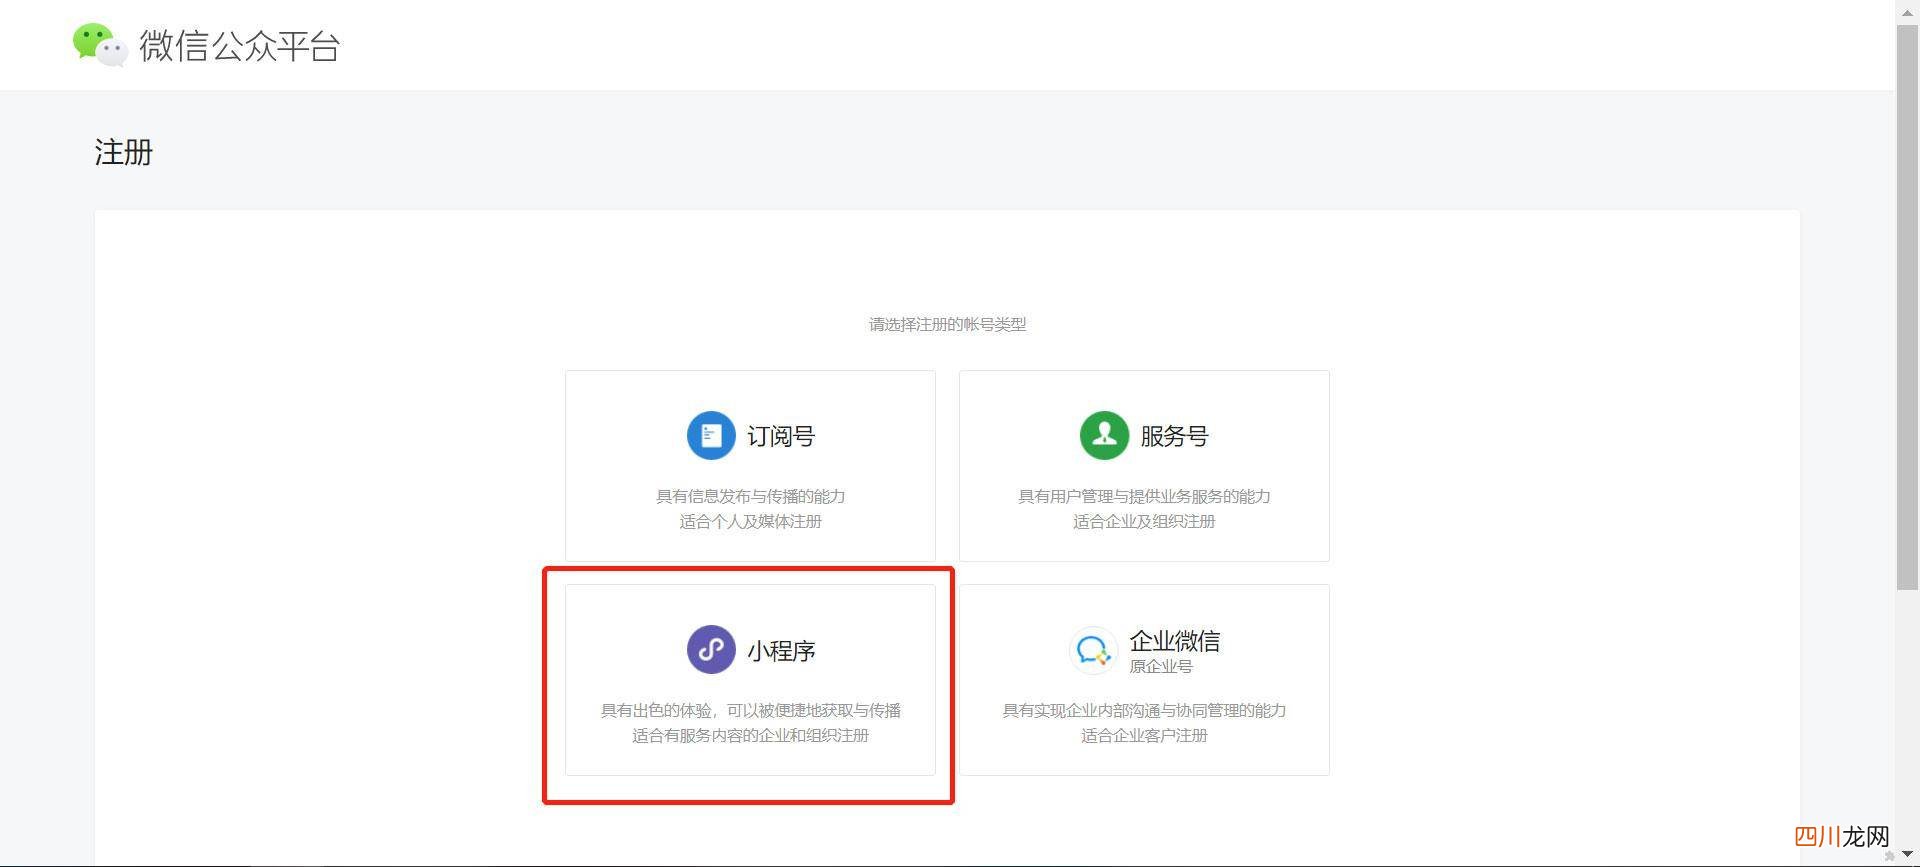Click 具有实现企业内部沟通与协同管理的能力 description
Screen dimensions: 1920x867
tap(1144, 710)
